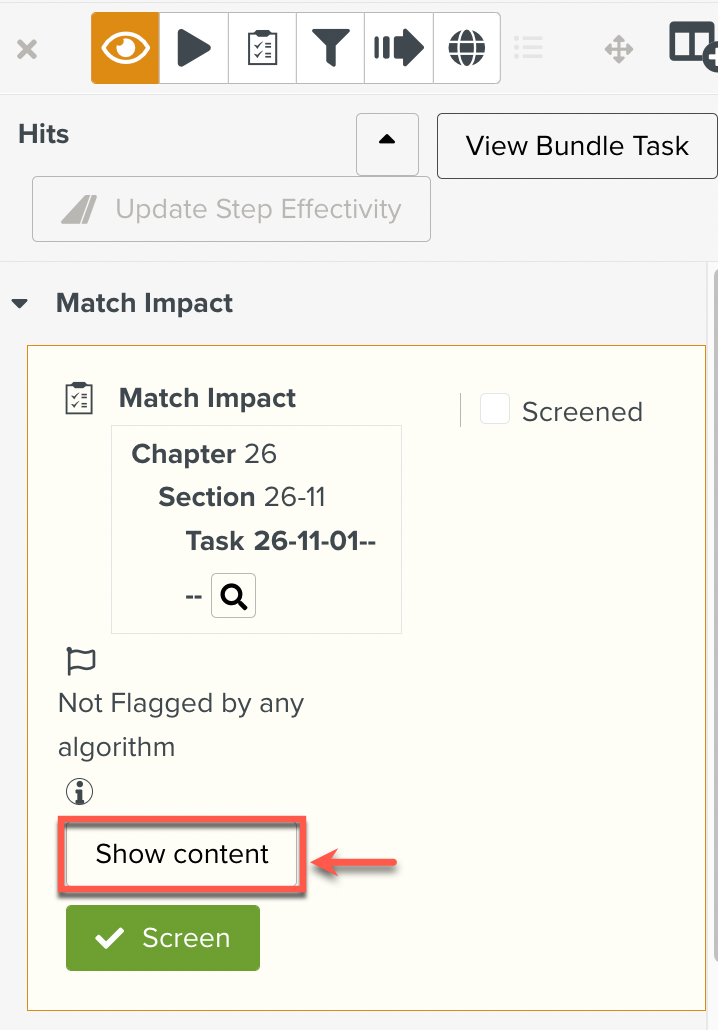This screenshot has width=718, height=1030.
Task: Open the View Bundle Task panel
Action: pos(577,145)
